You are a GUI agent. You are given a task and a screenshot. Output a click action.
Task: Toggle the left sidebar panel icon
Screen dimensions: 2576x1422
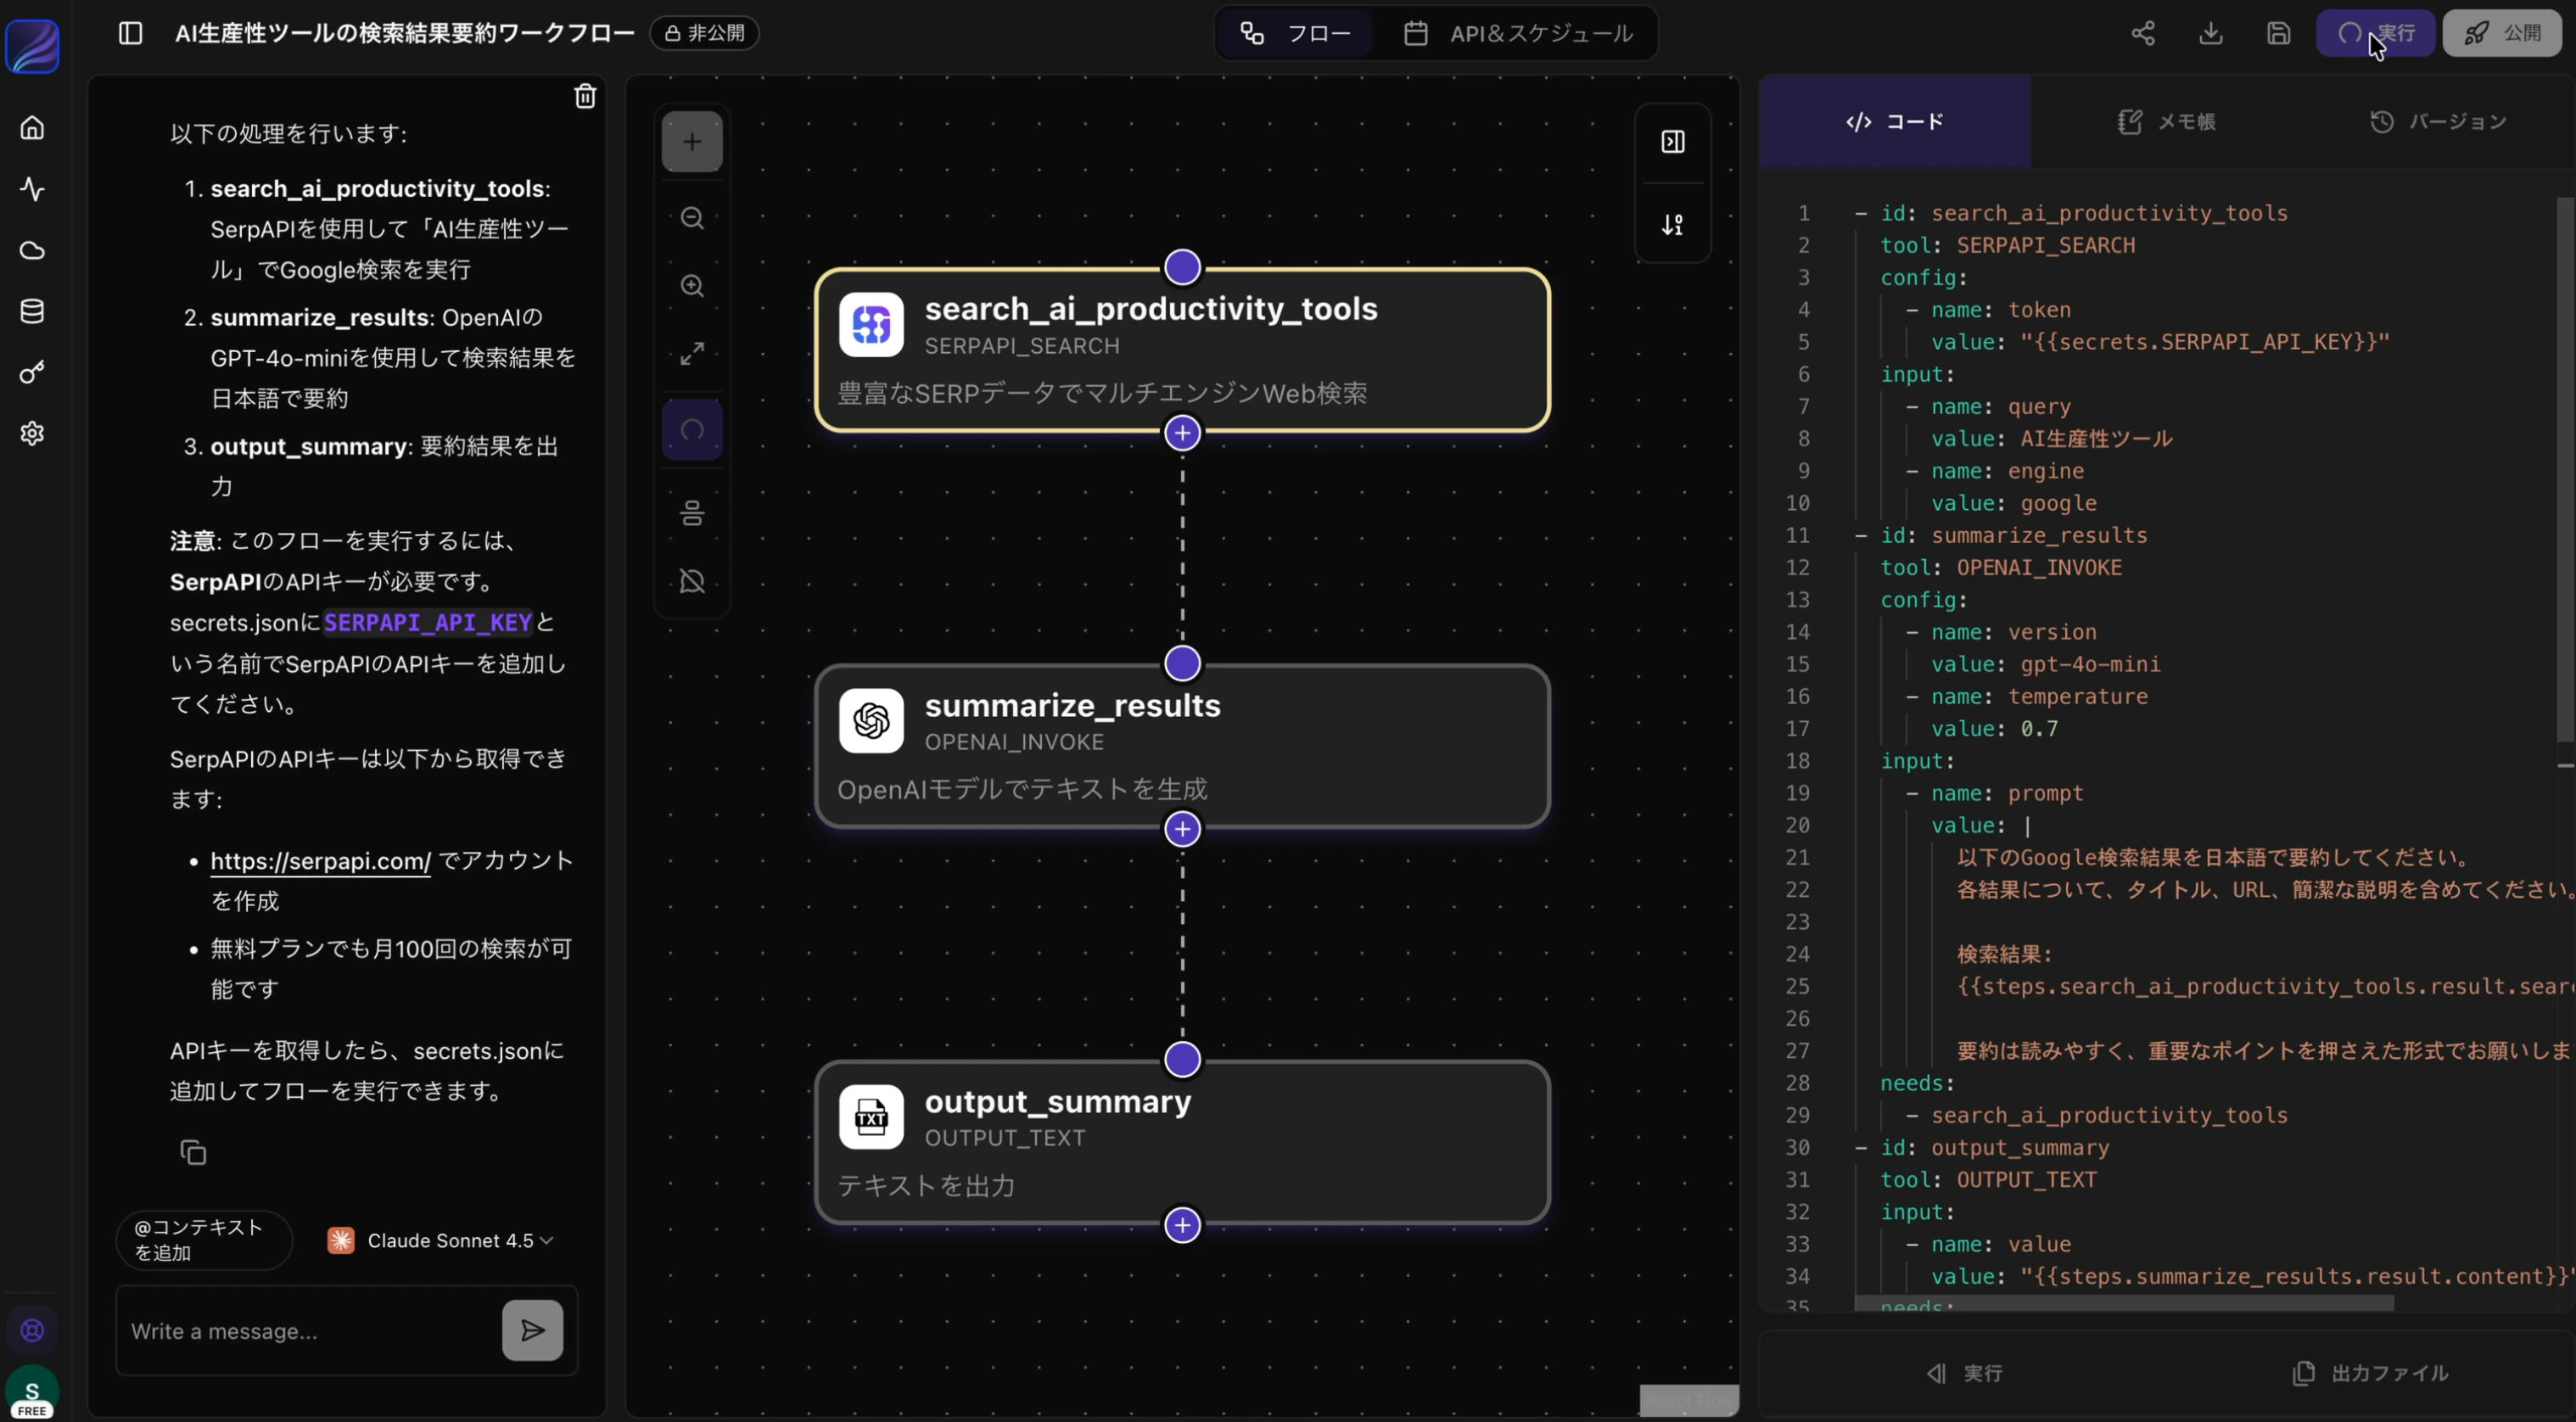130,33
